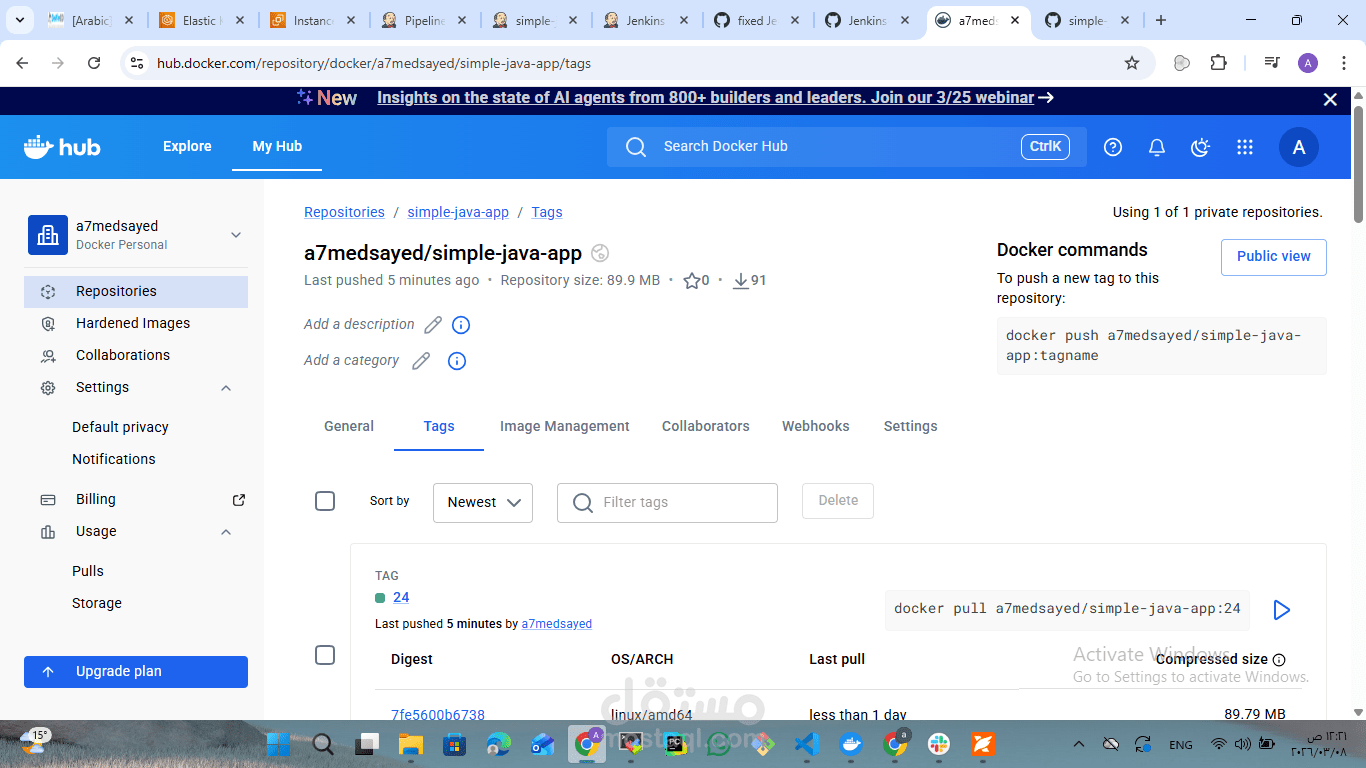Open the Pipeline browser tab

pyautogui.click(x=424, y=20)
